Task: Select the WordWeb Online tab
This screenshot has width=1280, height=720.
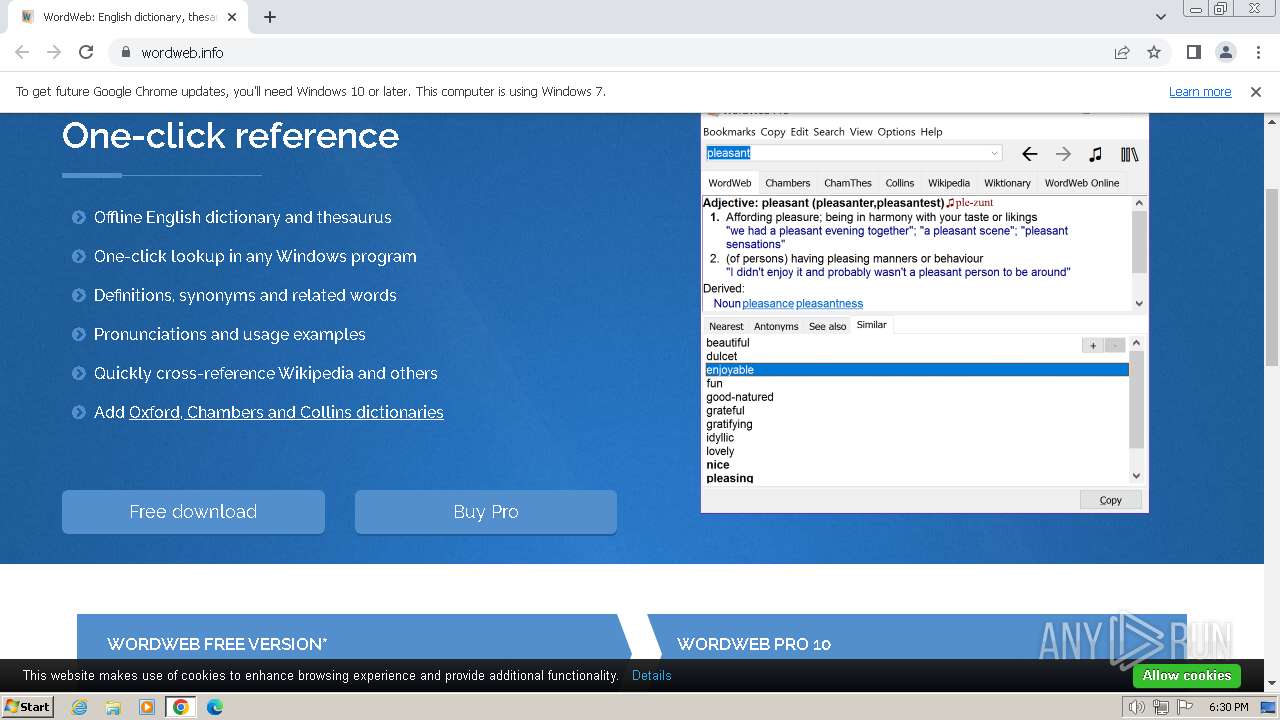Action: tap(1081, 183)
